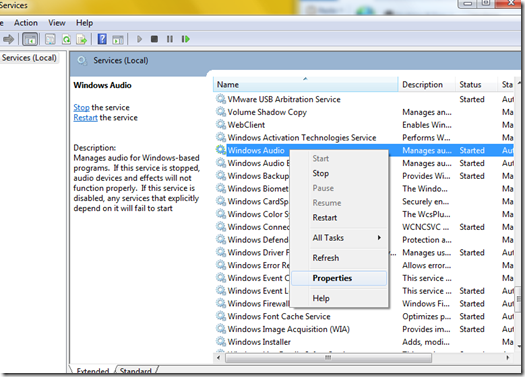Open the blue Help question mark icon
525x377 pixels.
[x=102, y=39]
